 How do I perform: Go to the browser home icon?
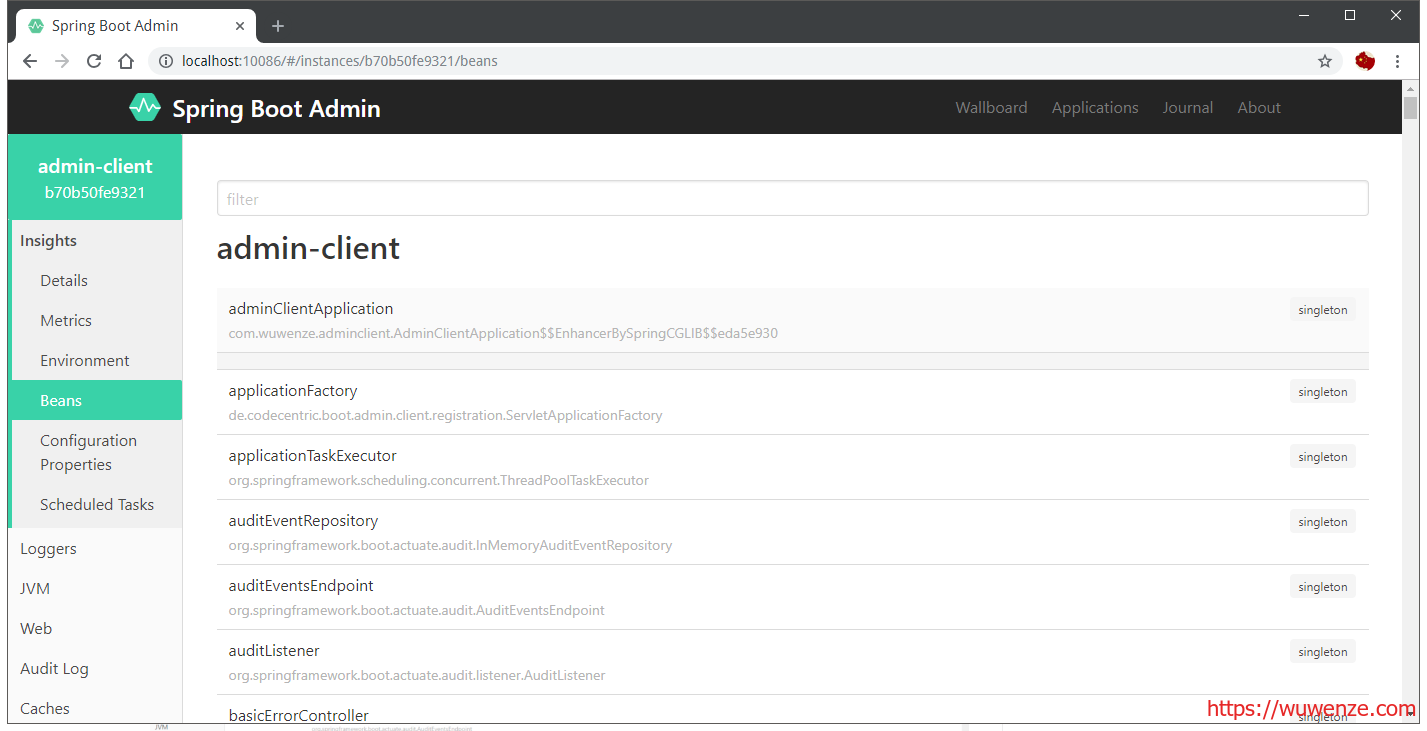pos(126,61)
